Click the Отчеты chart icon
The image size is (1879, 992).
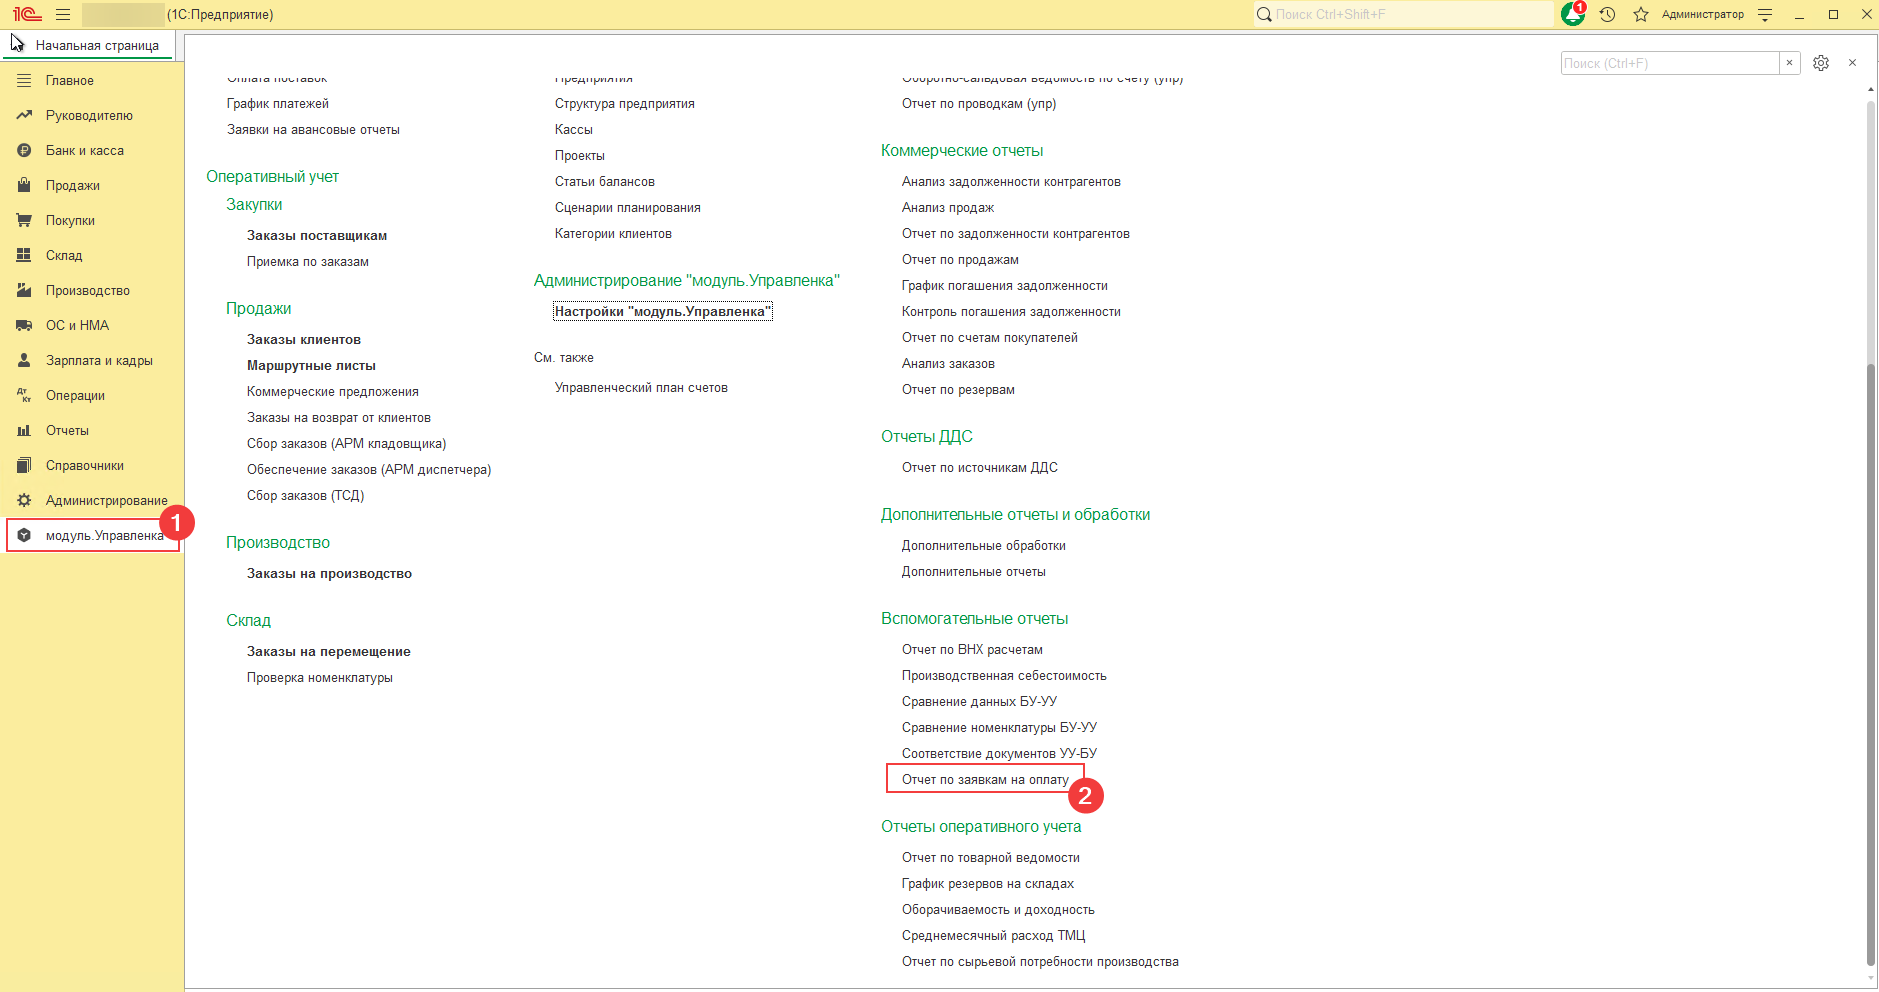pos(24,430)
